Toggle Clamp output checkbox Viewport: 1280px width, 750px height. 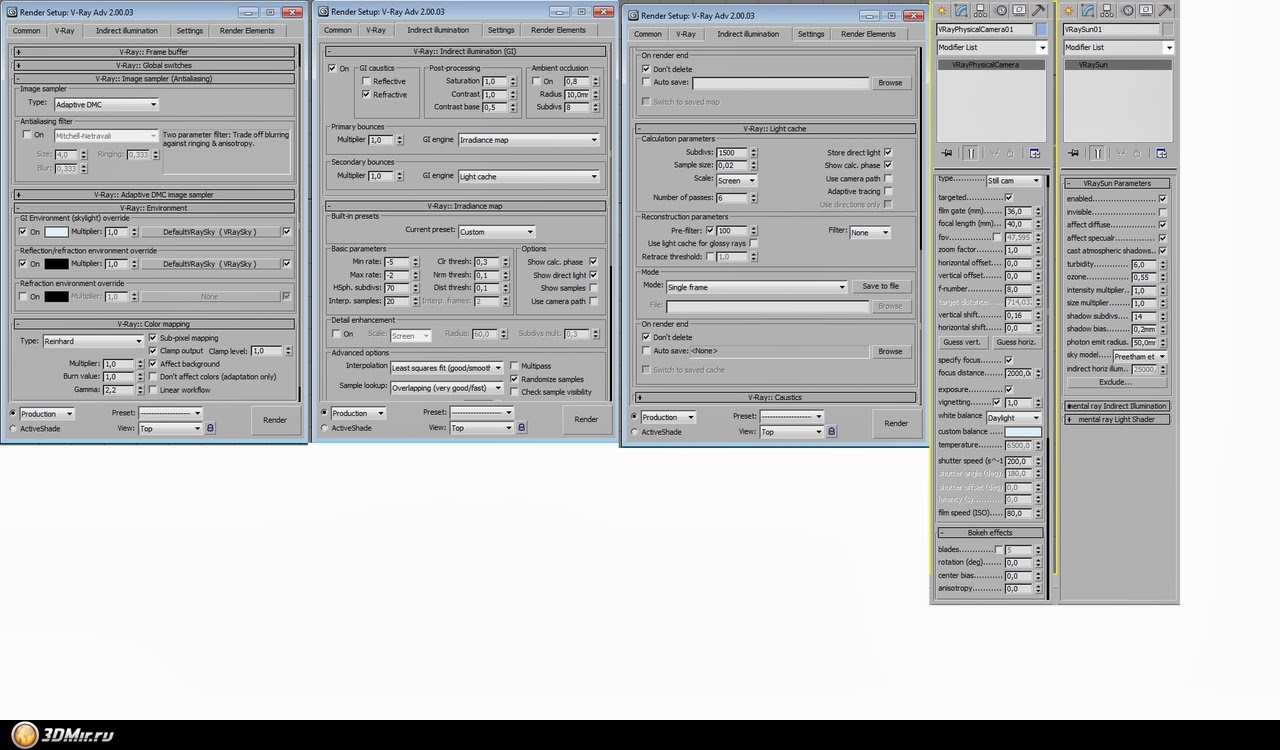point(153,351)
